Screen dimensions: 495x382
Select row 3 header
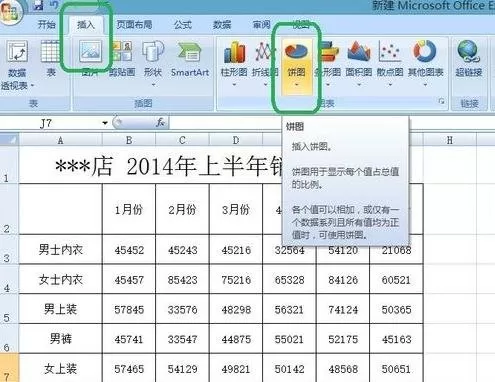(9, 249)
